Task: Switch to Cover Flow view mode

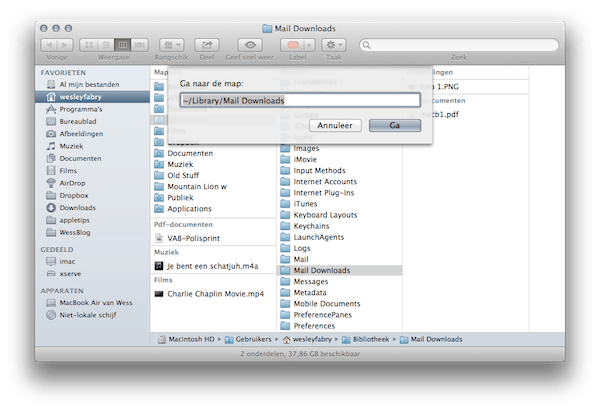Action: point(140,45)
